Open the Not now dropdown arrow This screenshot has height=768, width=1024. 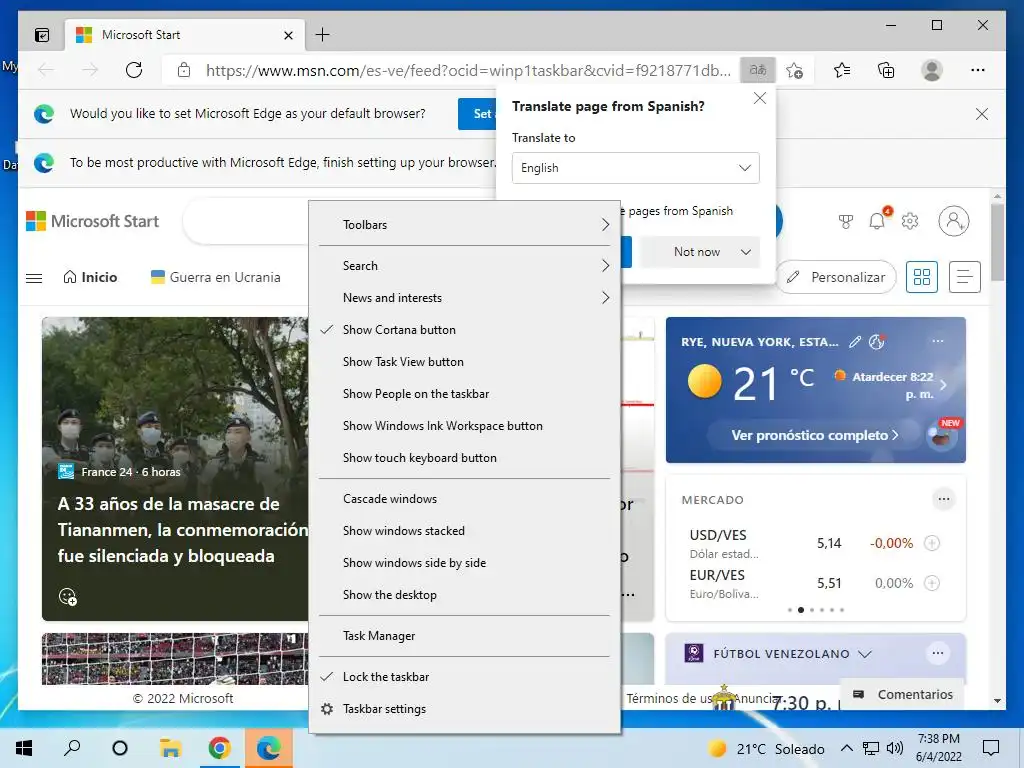(x=745, y=252)
